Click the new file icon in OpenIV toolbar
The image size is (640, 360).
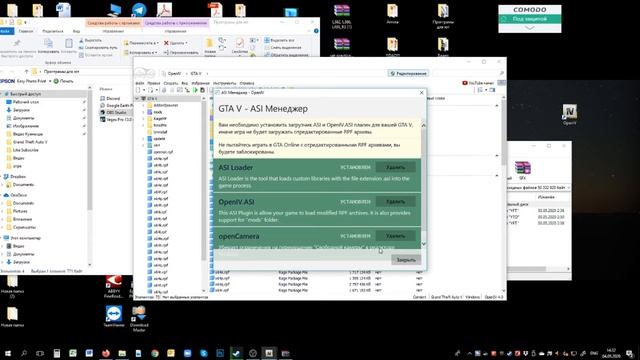pos(138,90)
